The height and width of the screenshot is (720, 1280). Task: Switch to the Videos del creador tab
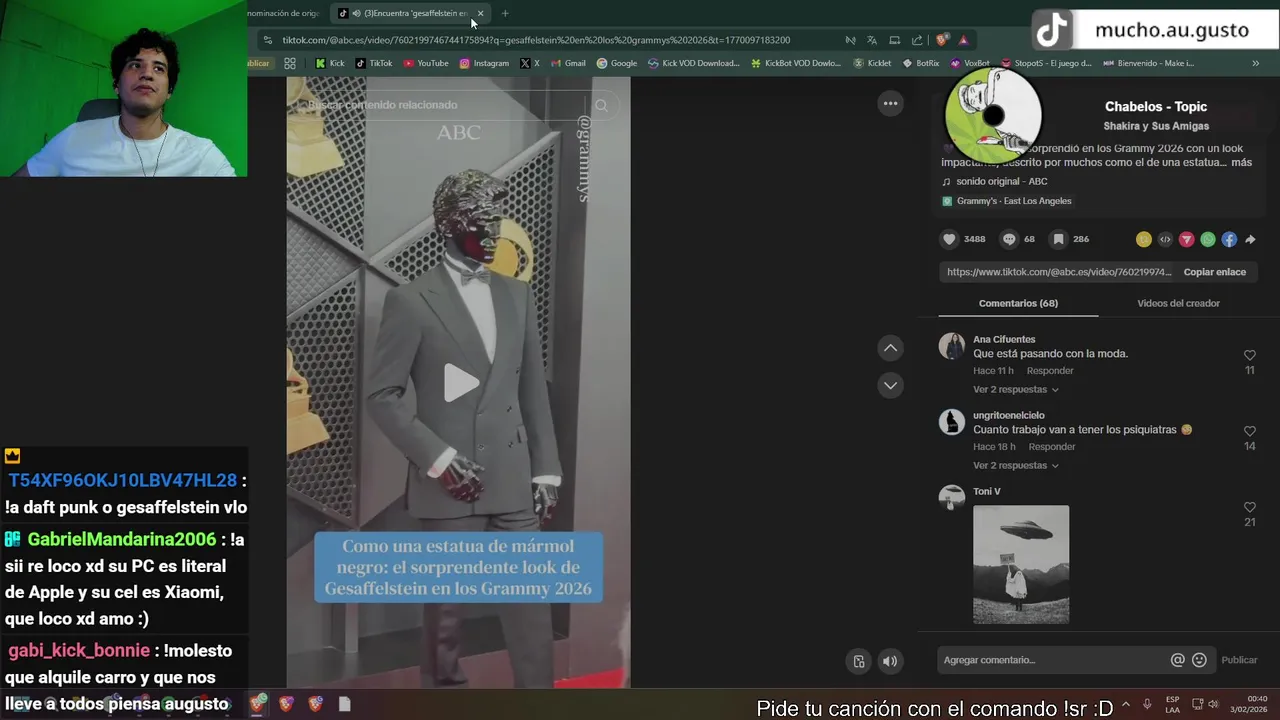[1178, 303]
